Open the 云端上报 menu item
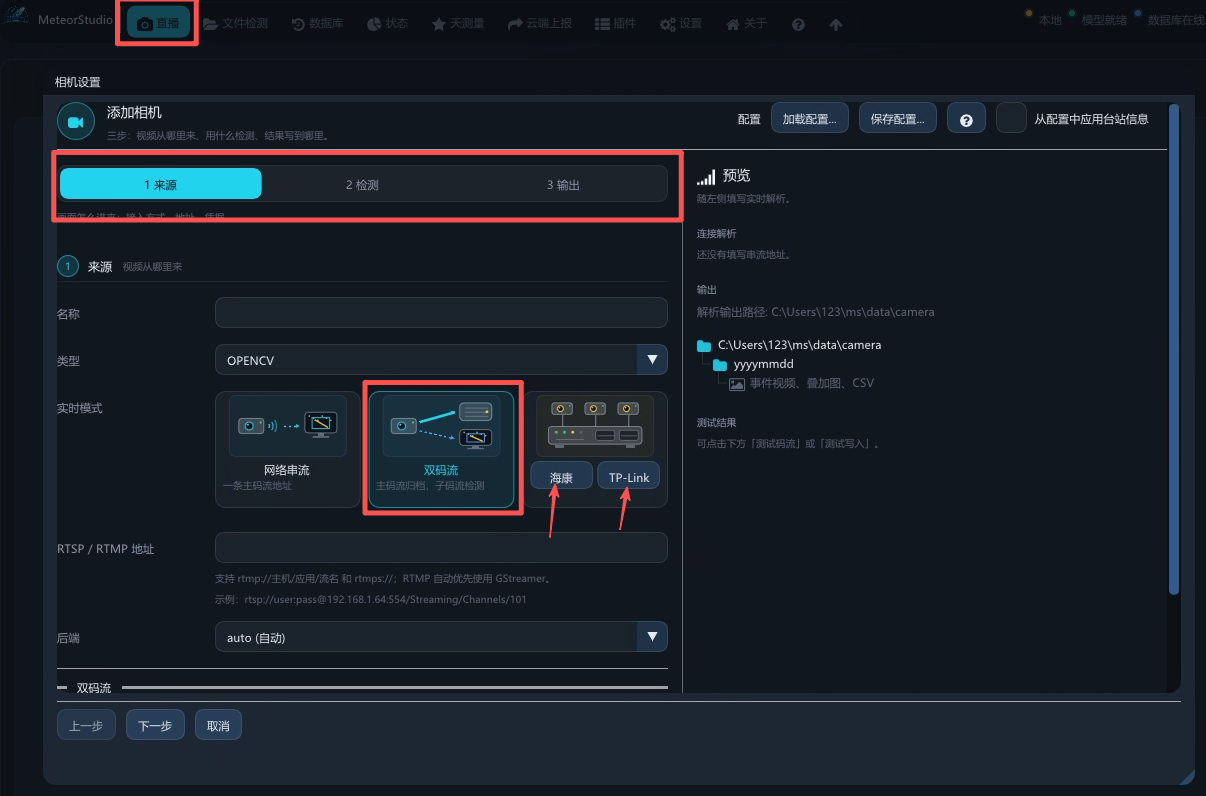This screenshot has height=796, width=1206. 540,23
